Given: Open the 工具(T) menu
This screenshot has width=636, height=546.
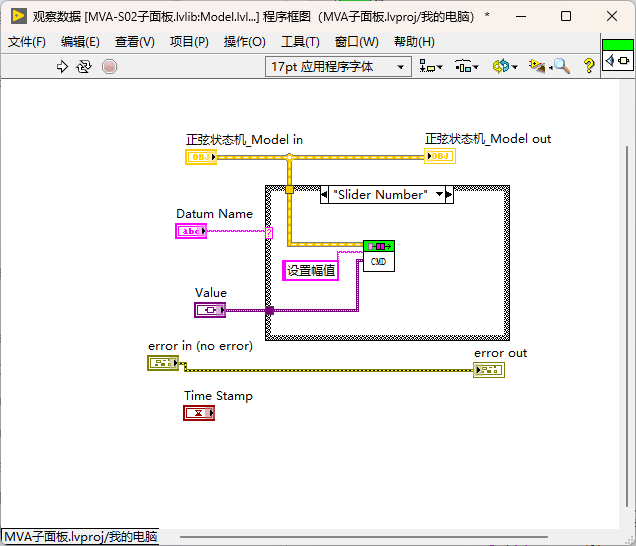Looking at the screenshot, I should pos(300,42).
